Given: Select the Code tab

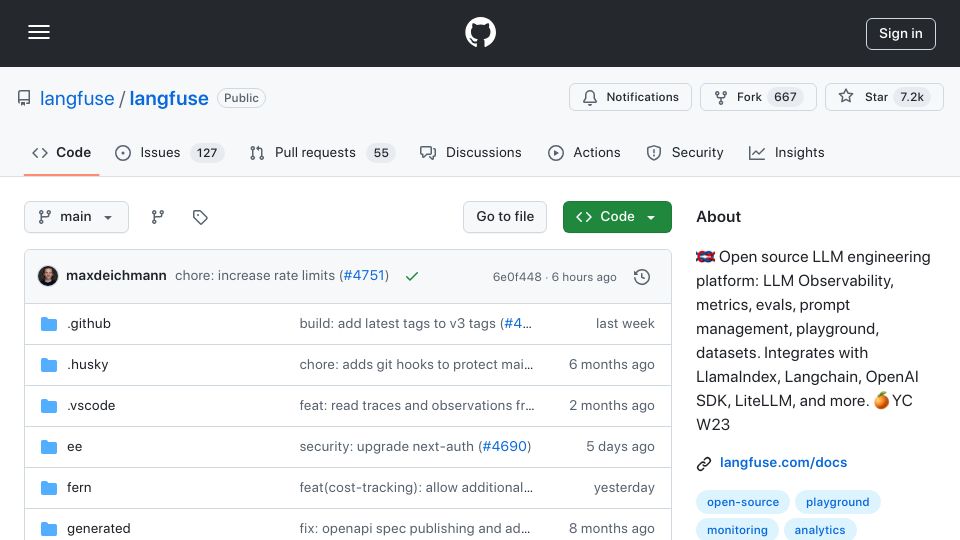Looking at the screenshot, I should pyautogui.click(x=61, y=152).
